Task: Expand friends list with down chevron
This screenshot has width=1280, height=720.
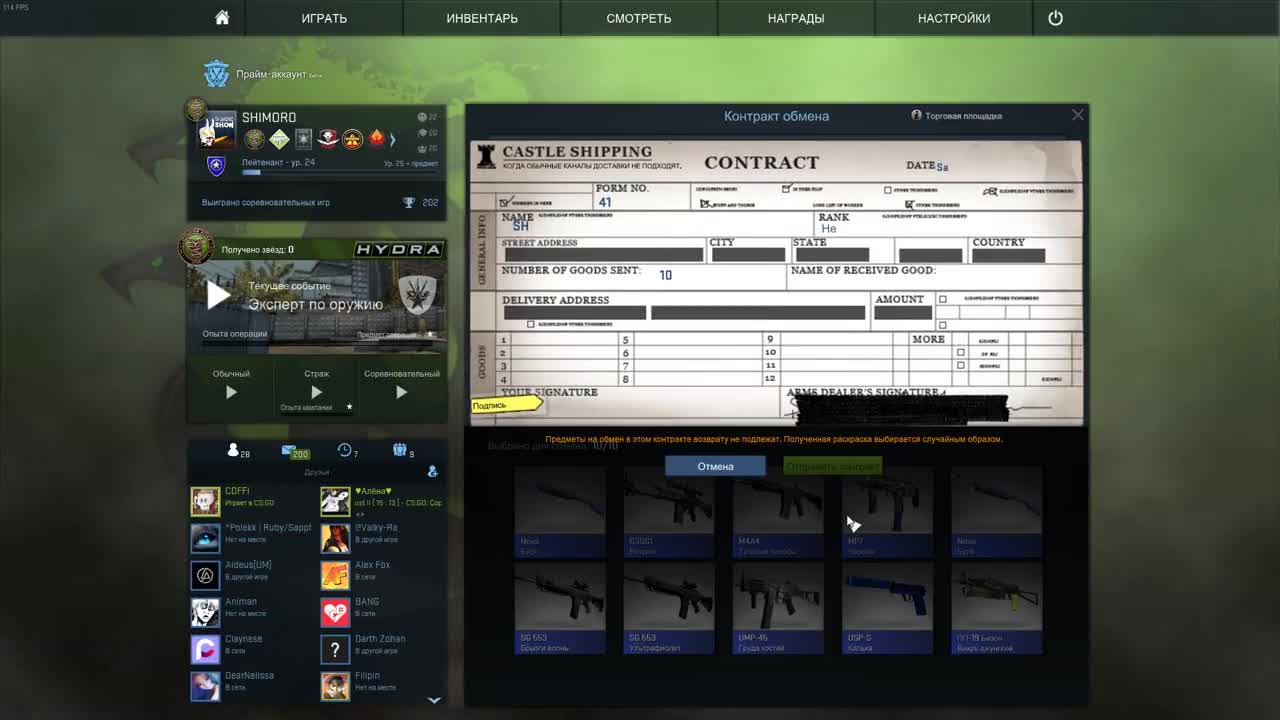Action: [x=434, y=700]
